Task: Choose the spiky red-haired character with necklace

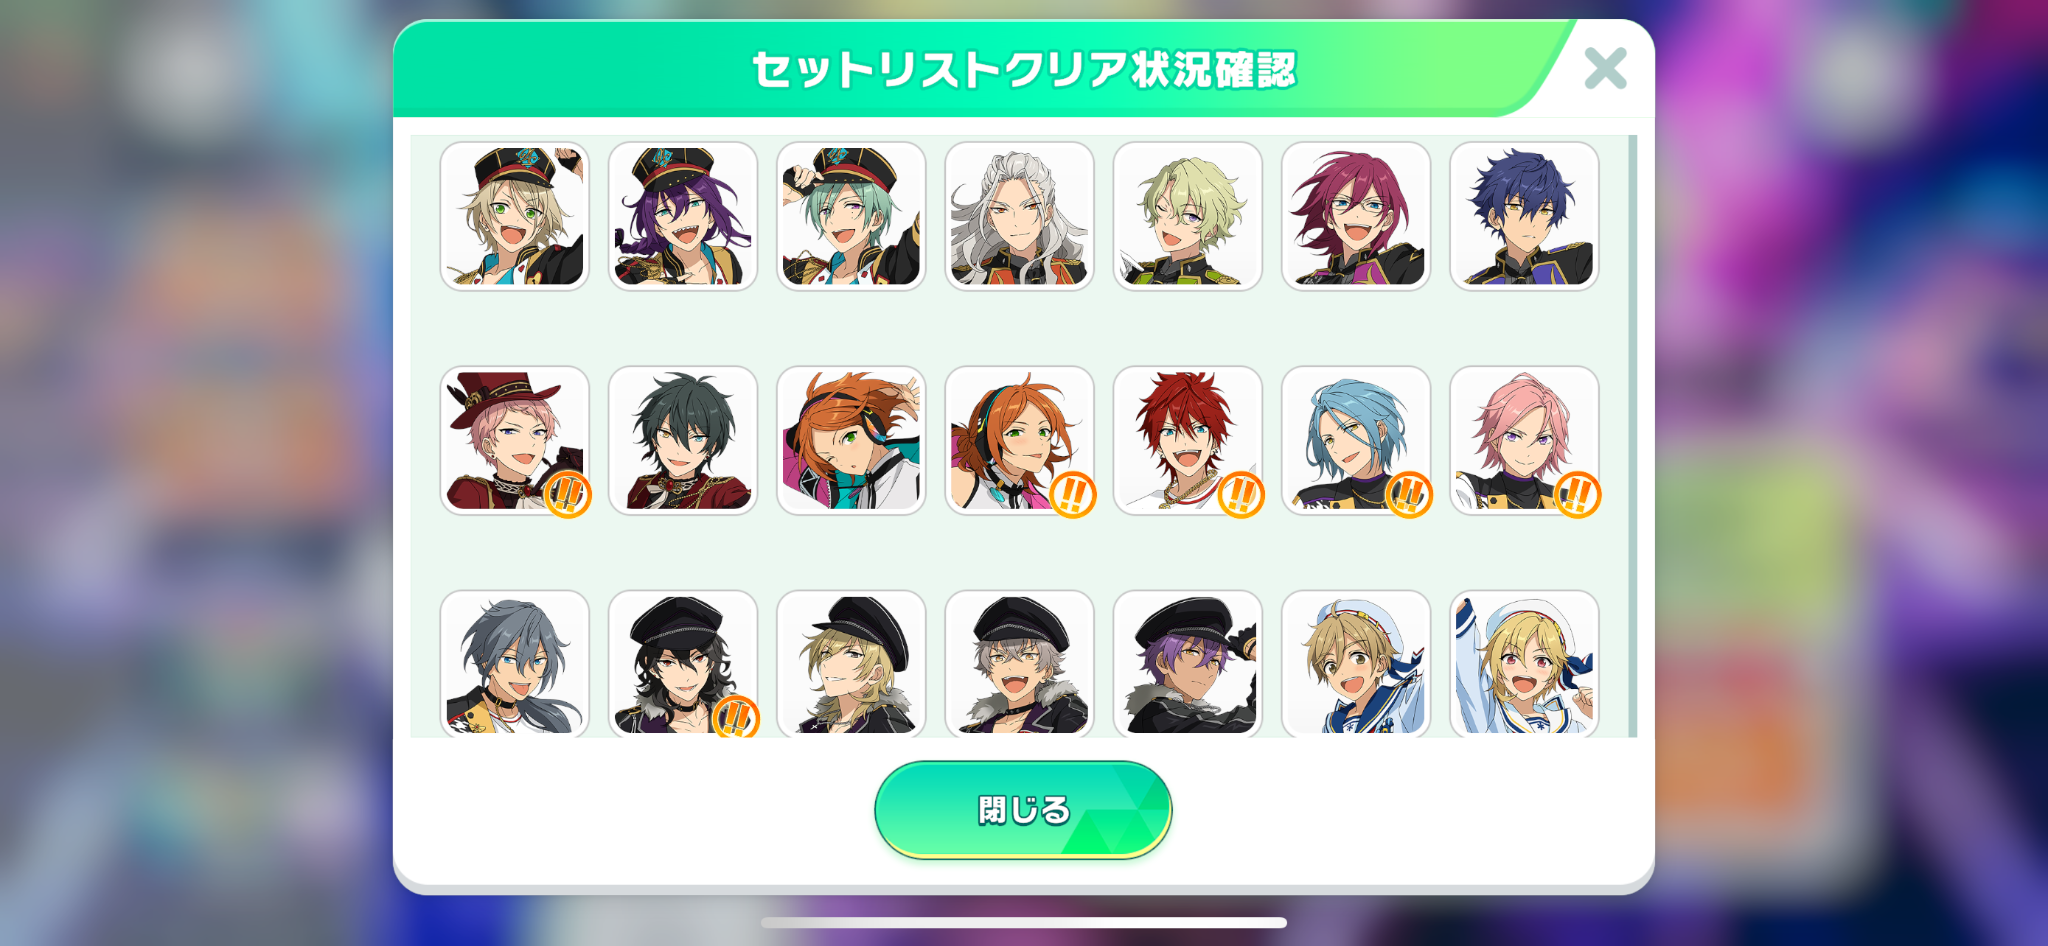Action: click(x=1187, y=440)
